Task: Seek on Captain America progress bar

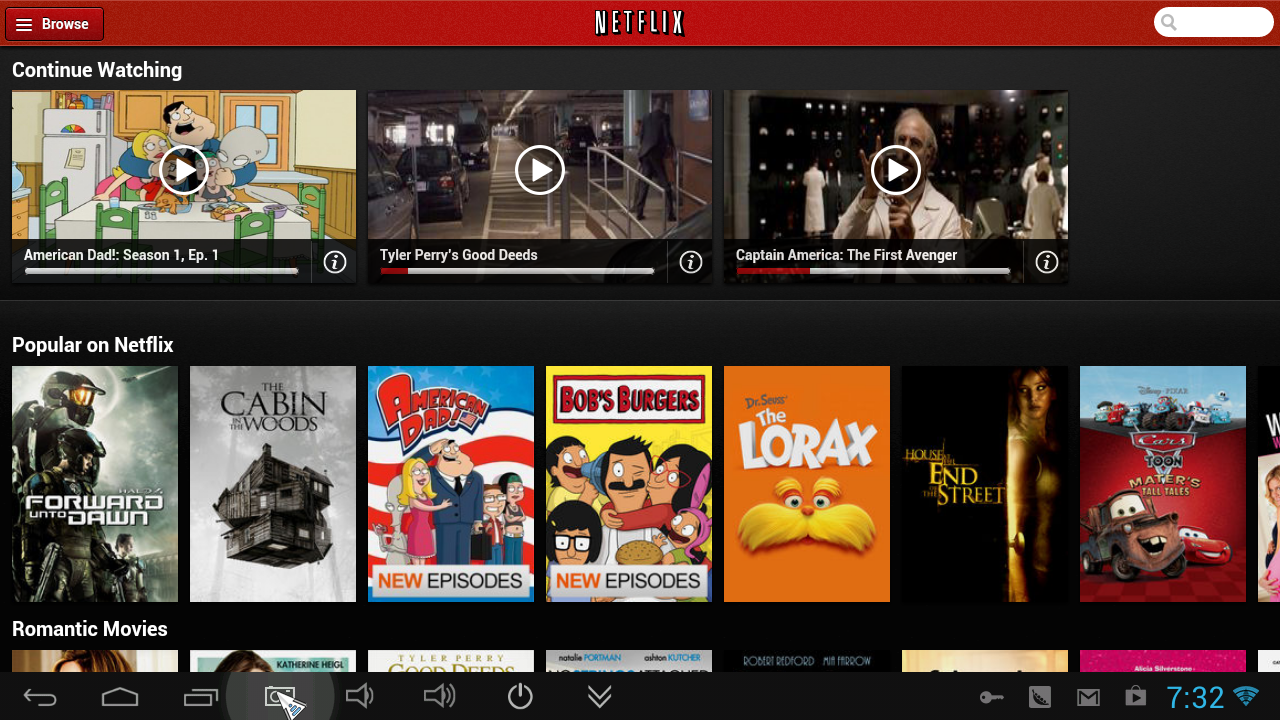Action: point(873,271)
